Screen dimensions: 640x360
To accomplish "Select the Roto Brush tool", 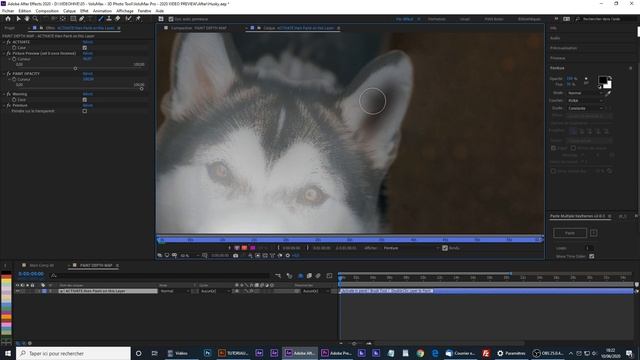I will pyautogui.click(x=129, y=19).
